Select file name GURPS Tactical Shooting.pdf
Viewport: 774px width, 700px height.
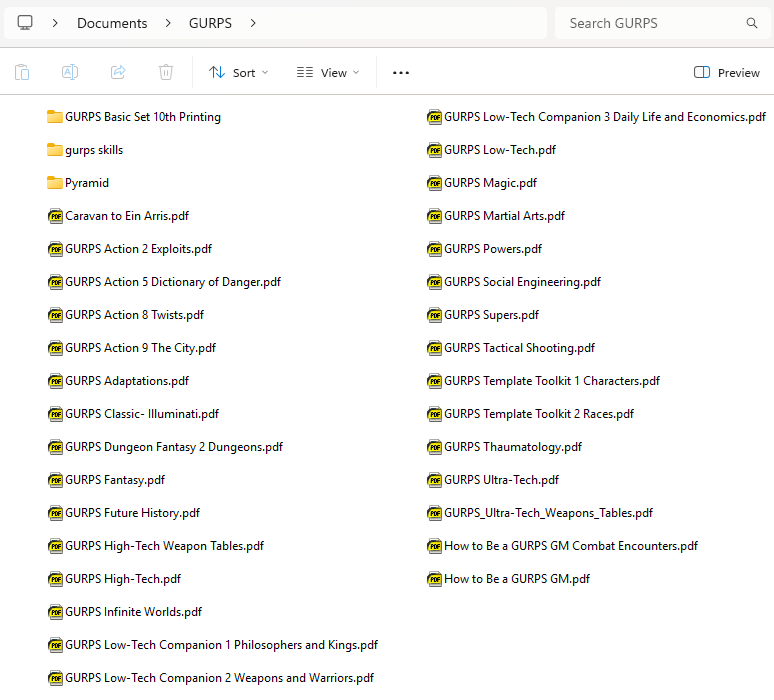pos(520,348)
